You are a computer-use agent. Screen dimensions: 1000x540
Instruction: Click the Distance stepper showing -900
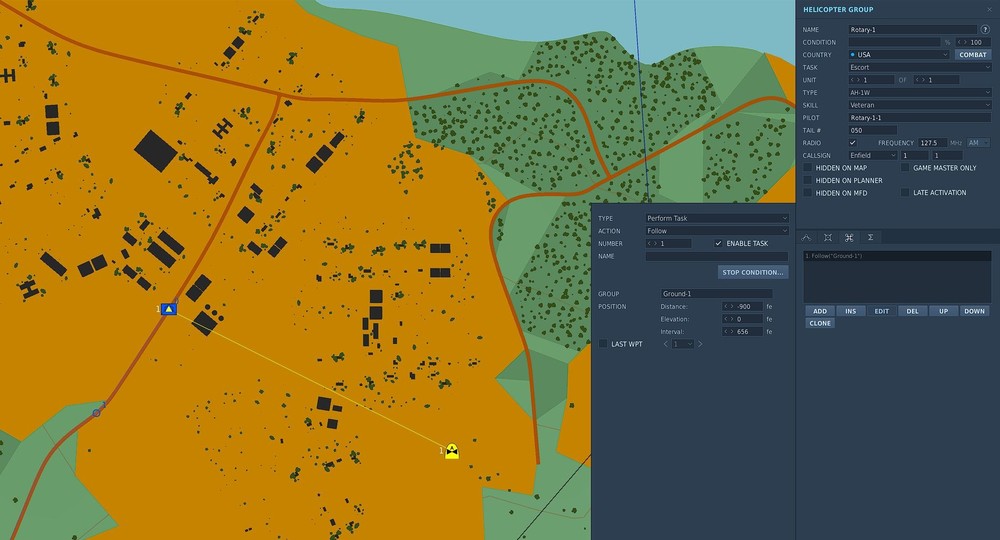click(742, 307)
